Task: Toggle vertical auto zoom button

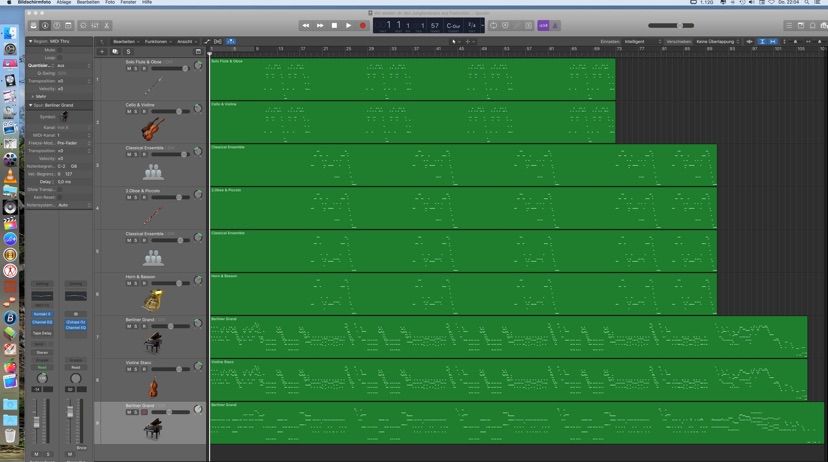Action: point(762,41)
